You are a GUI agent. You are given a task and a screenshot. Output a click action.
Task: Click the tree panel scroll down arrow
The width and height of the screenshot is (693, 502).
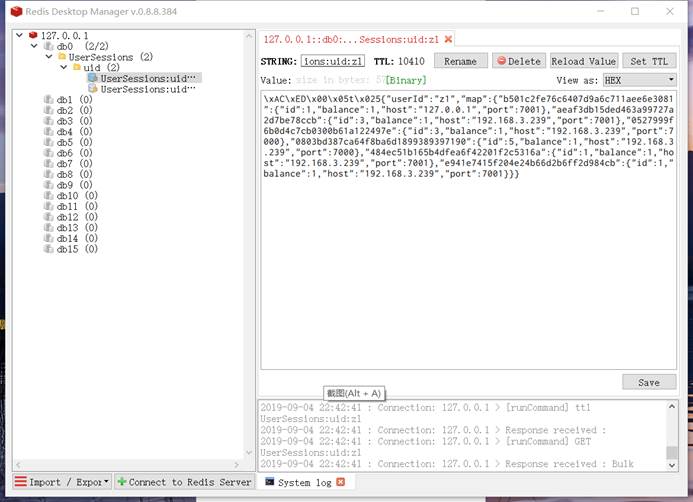(x=249, y=453)
